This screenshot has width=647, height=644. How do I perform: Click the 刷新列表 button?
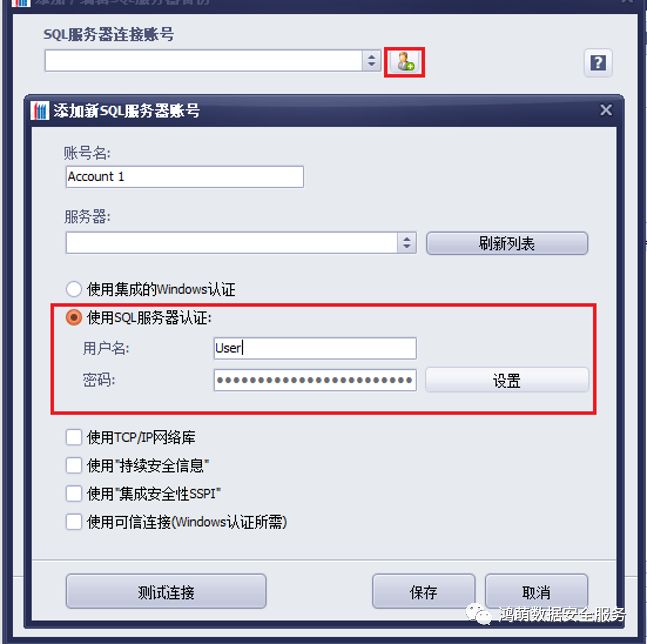[507, 243]
